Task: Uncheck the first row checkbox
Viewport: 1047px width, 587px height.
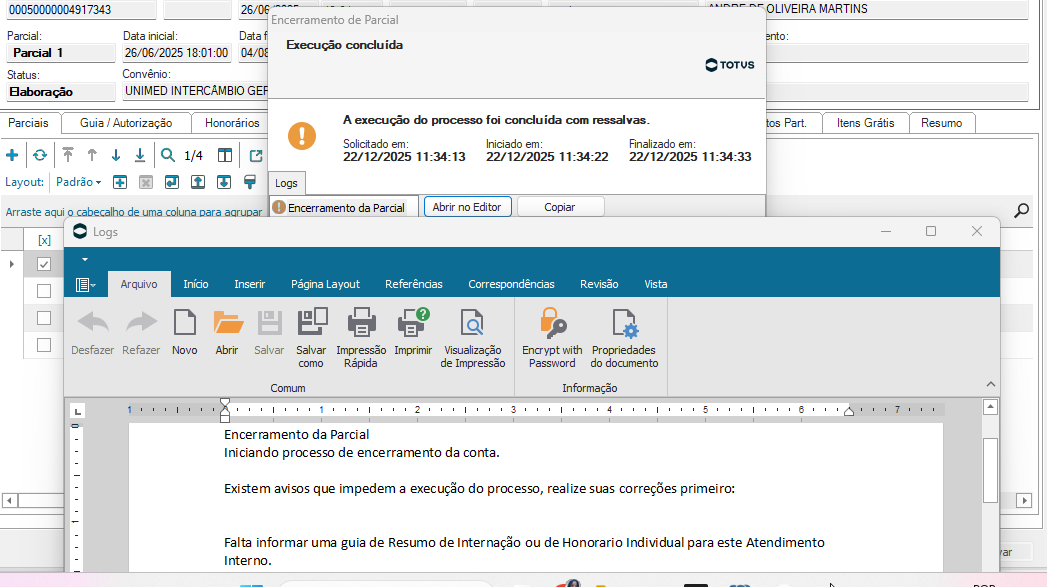Action: (44, 264)
